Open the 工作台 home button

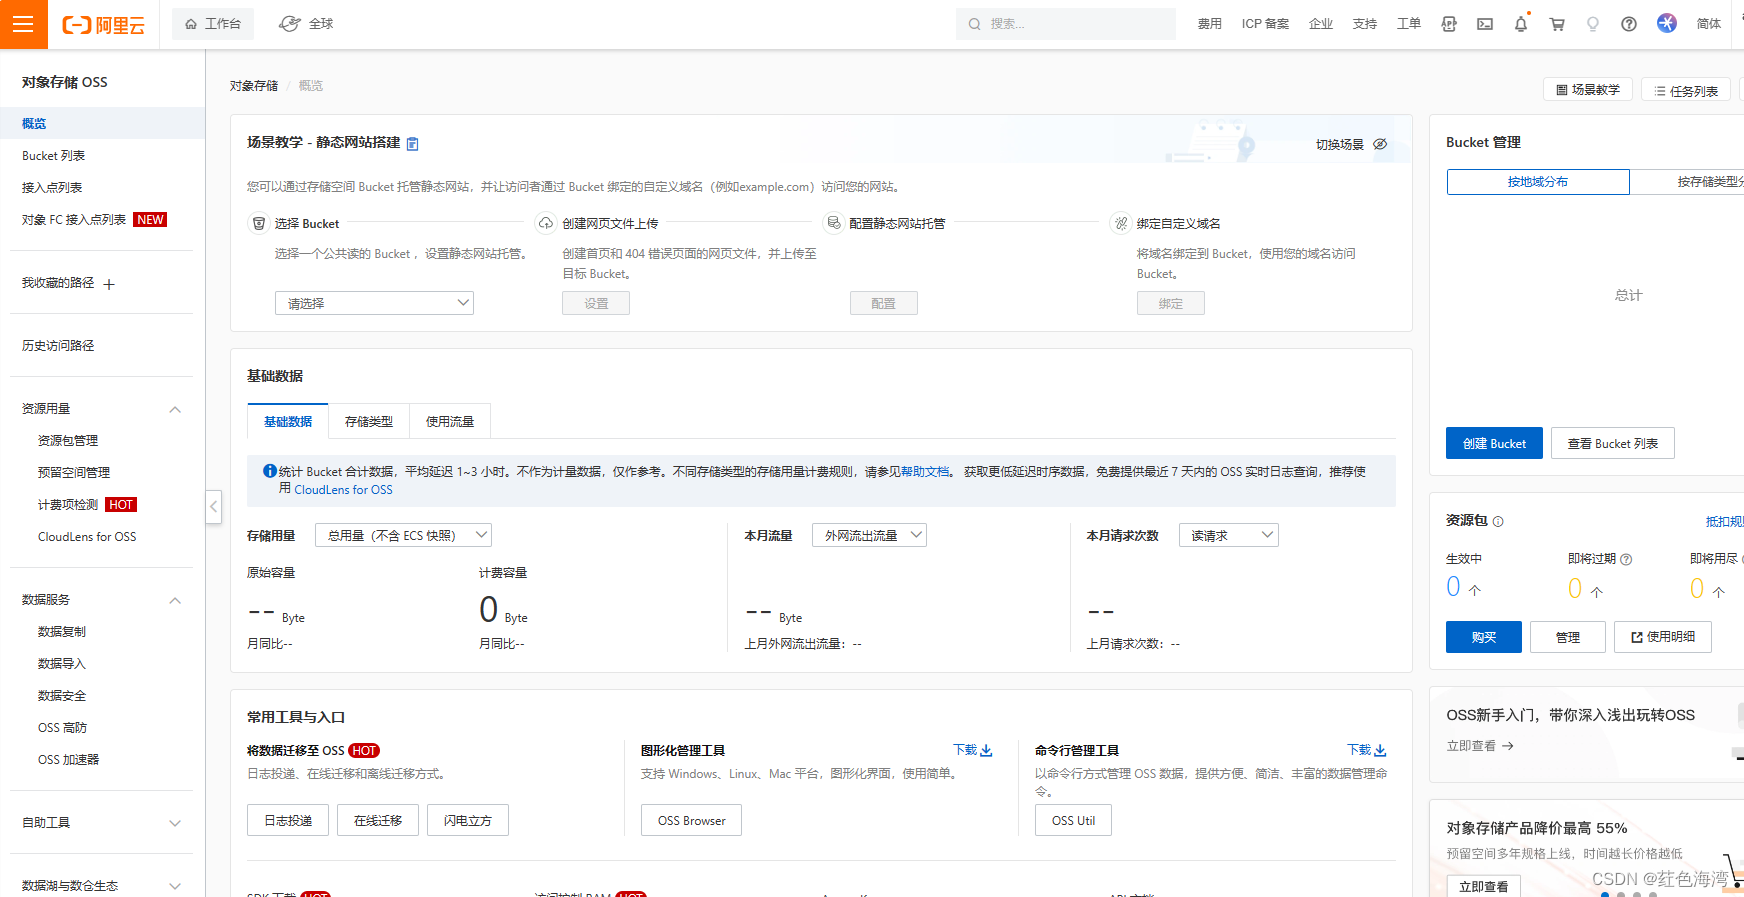[213, 24]
